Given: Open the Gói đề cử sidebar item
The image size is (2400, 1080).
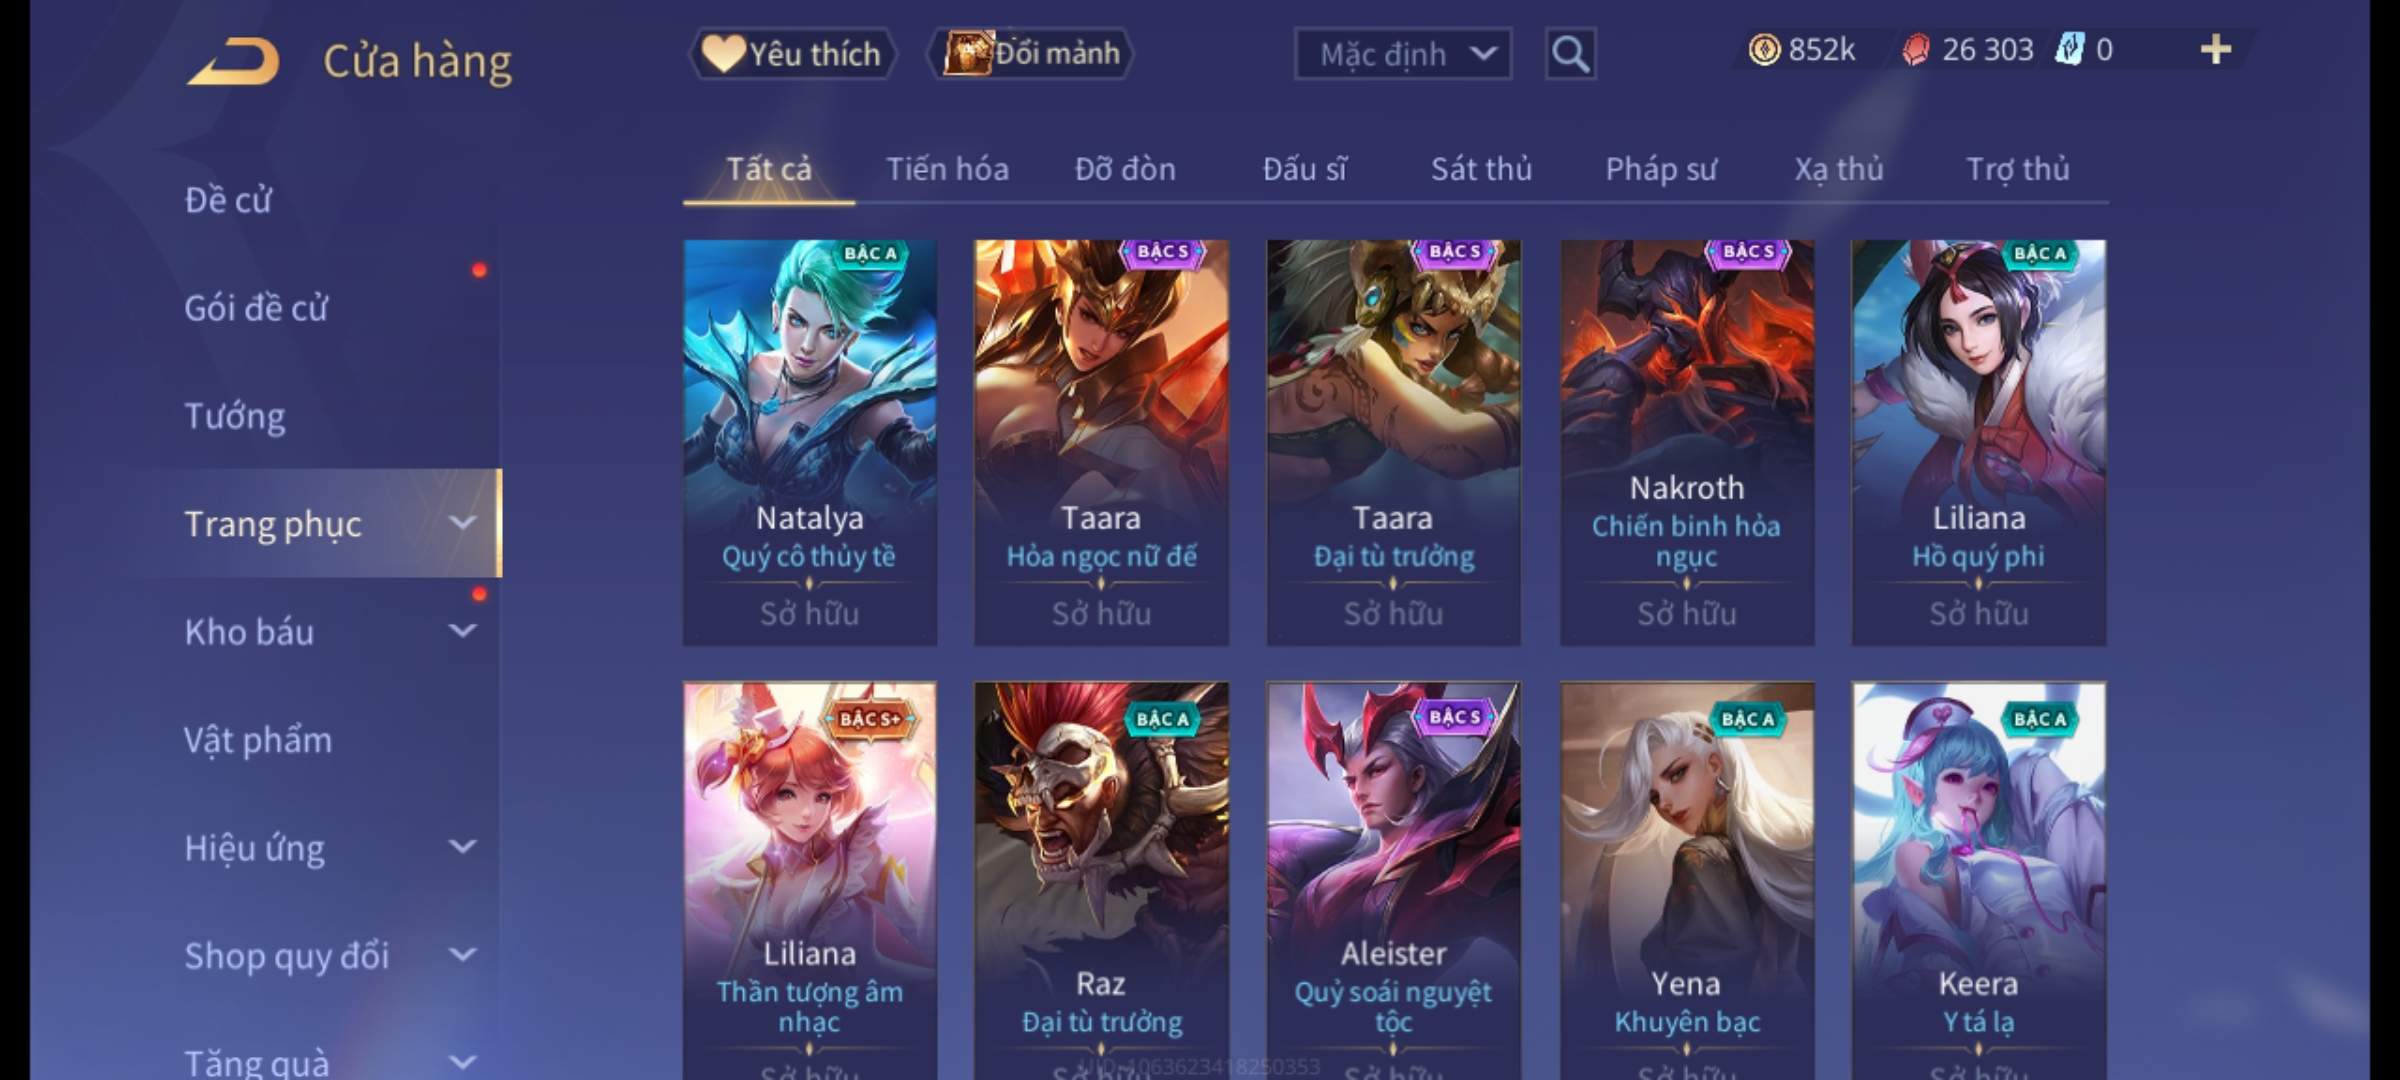Looking at the screenshot, I should (256, 307).
